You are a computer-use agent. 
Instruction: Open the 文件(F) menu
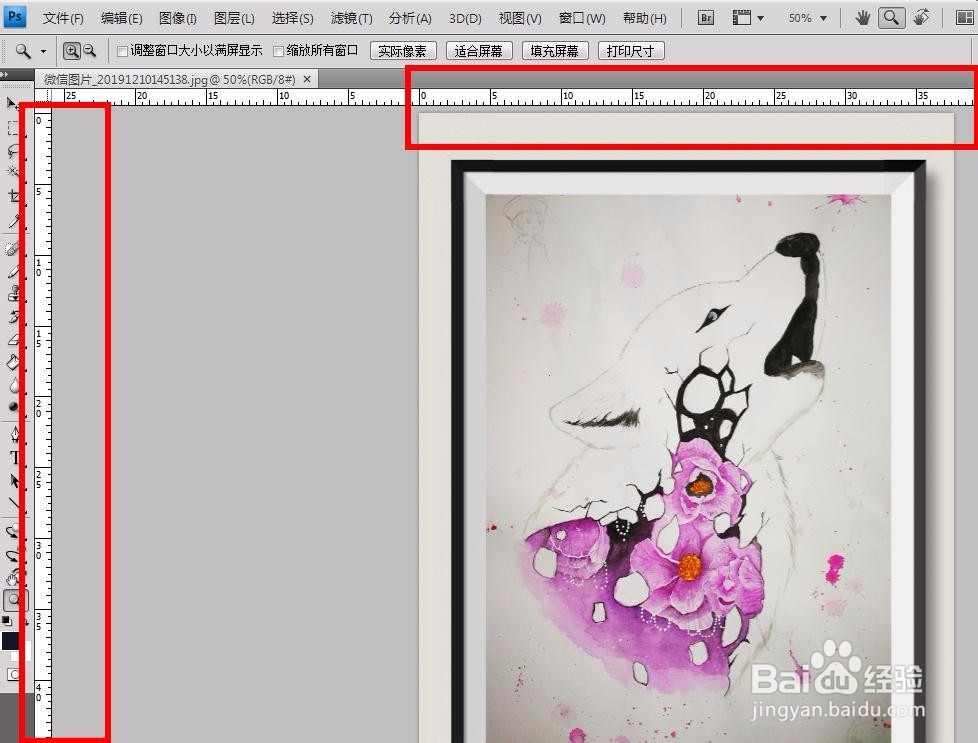[63, 19]
